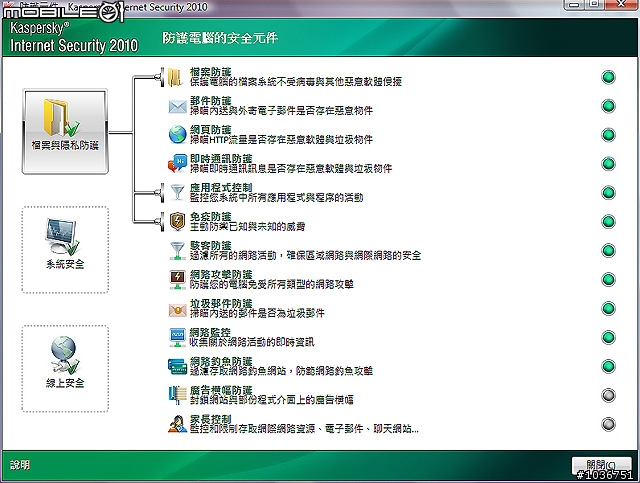Minimize the Kaspersky window

pos(575,4)
